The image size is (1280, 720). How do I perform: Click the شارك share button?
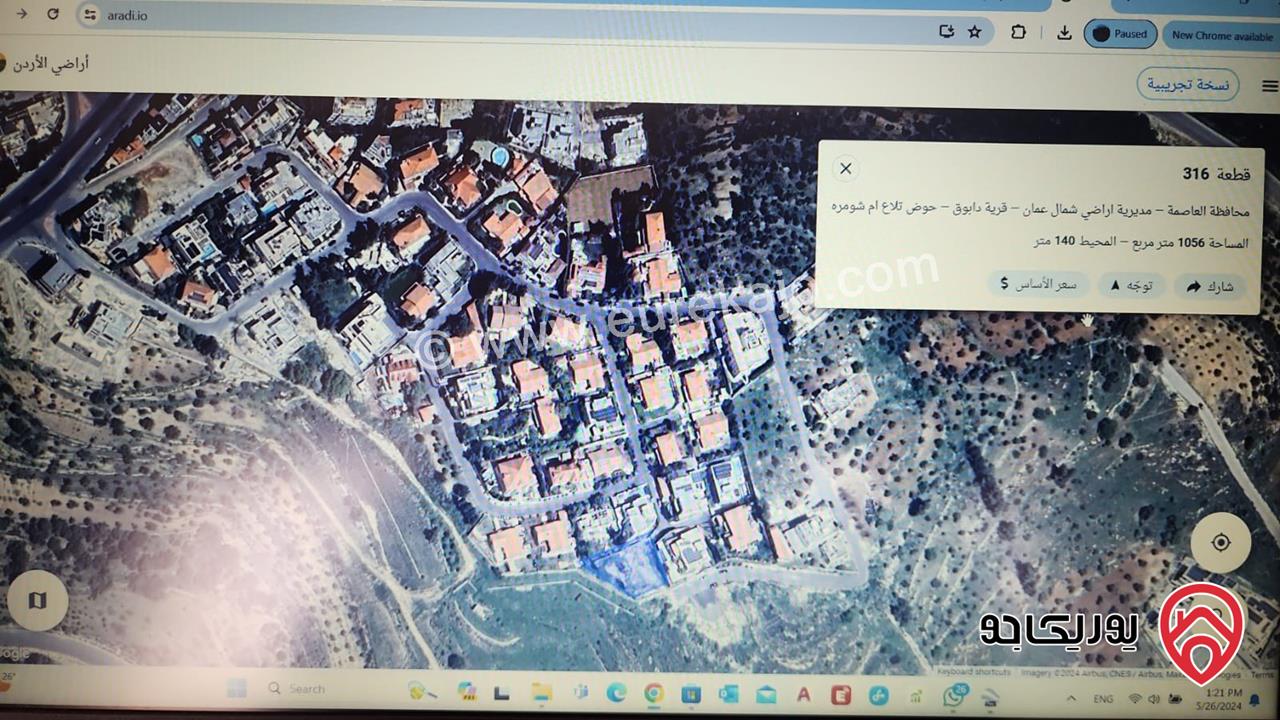click(1209, 287)
